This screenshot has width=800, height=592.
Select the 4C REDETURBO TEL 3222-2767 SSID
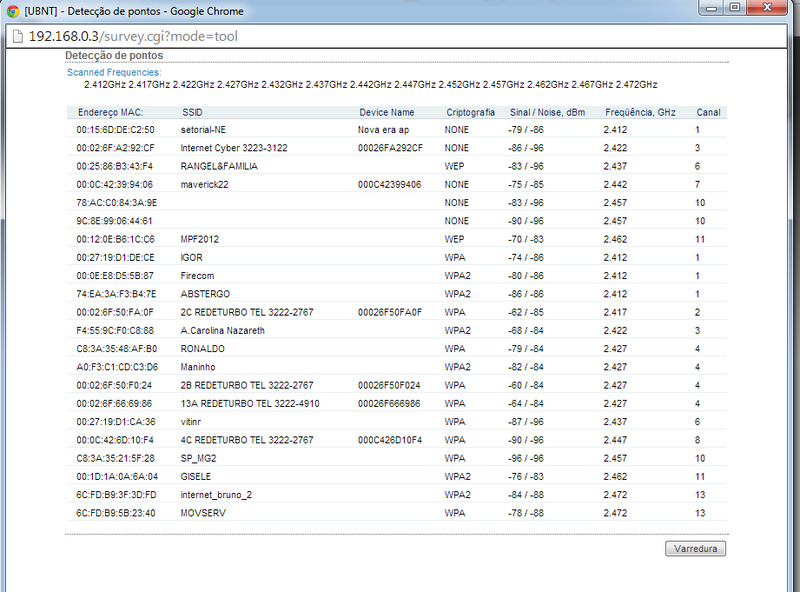(x=247, y=440)
